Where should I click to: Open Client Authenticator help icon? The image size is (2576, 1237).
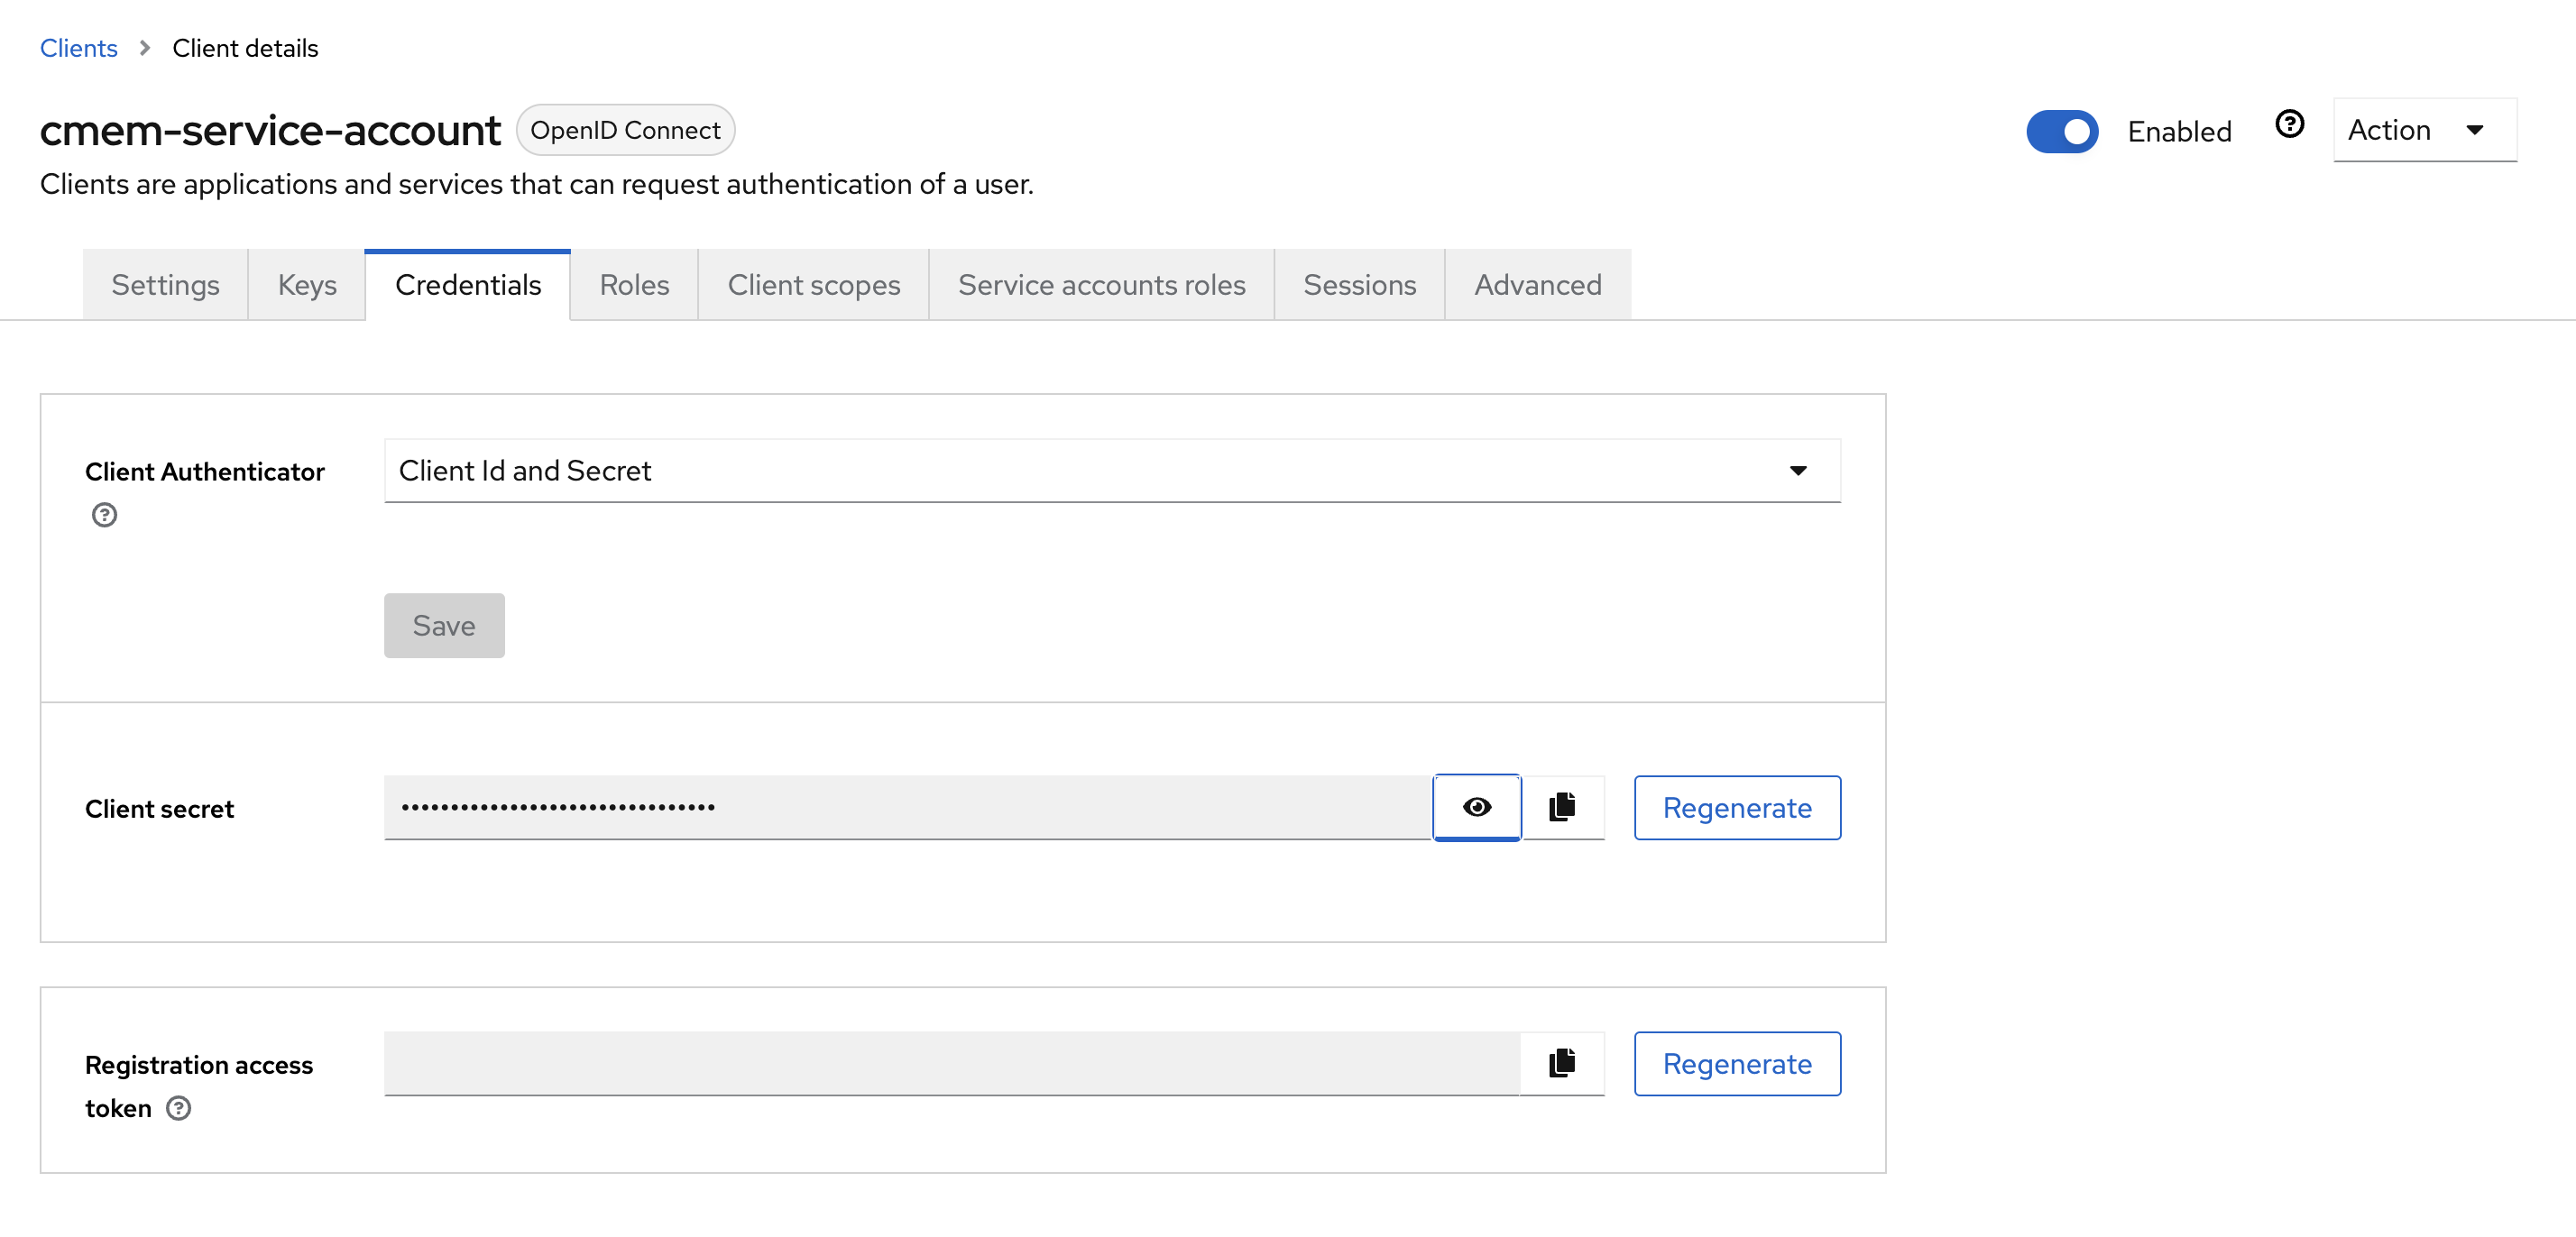[104, 515]
